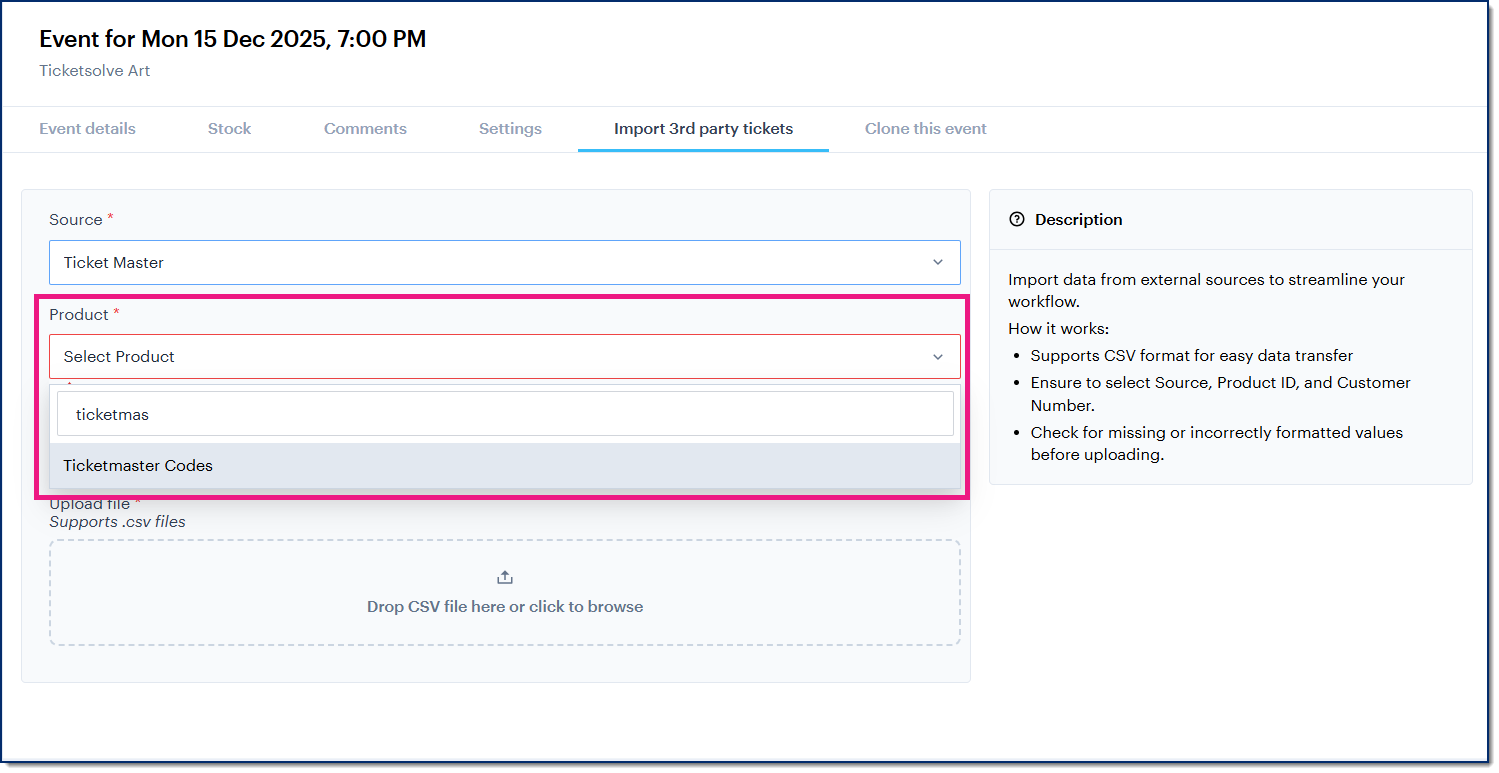Image resolution: width=1499 pixels, height=773 pixels.
Task: Select the Import 3rd party tickets tab
Action: coord(703,129)
